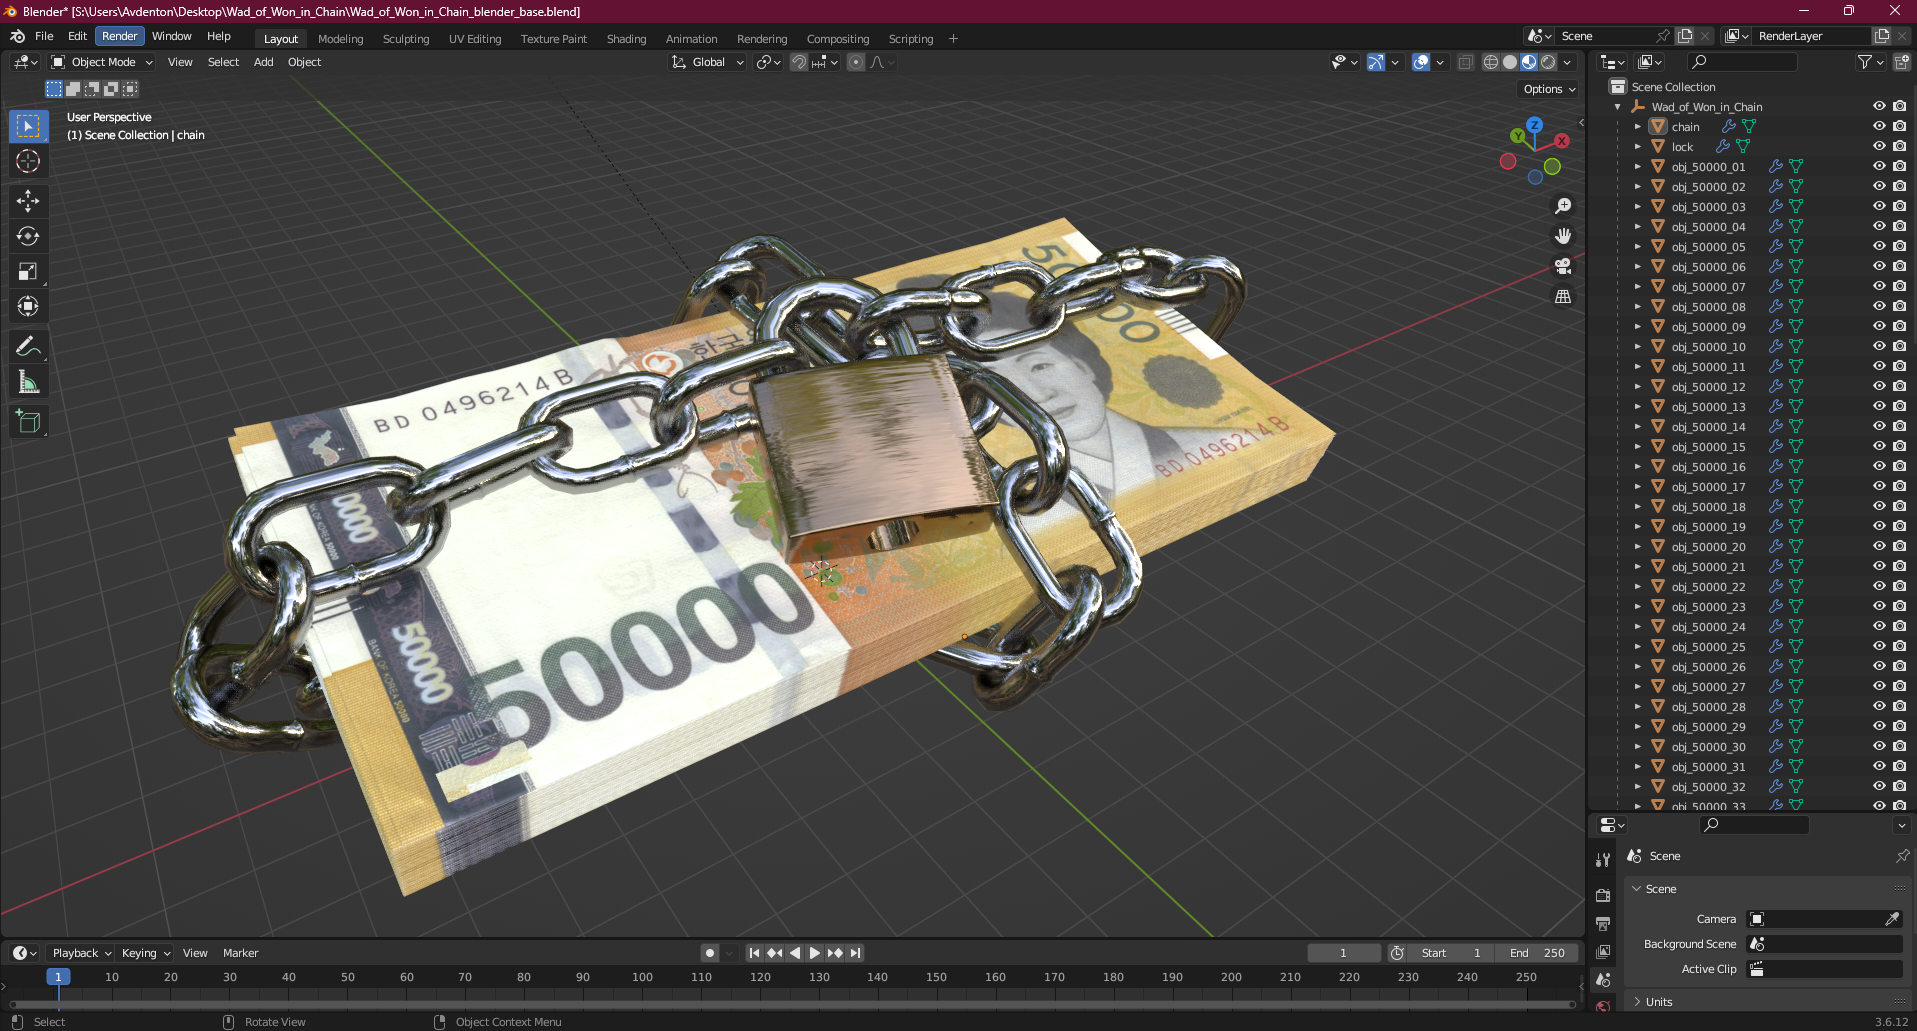Open the Edit menu
Viewport: 1917px width, 1031px height.
pyautogui.click(x=77, y=36)
